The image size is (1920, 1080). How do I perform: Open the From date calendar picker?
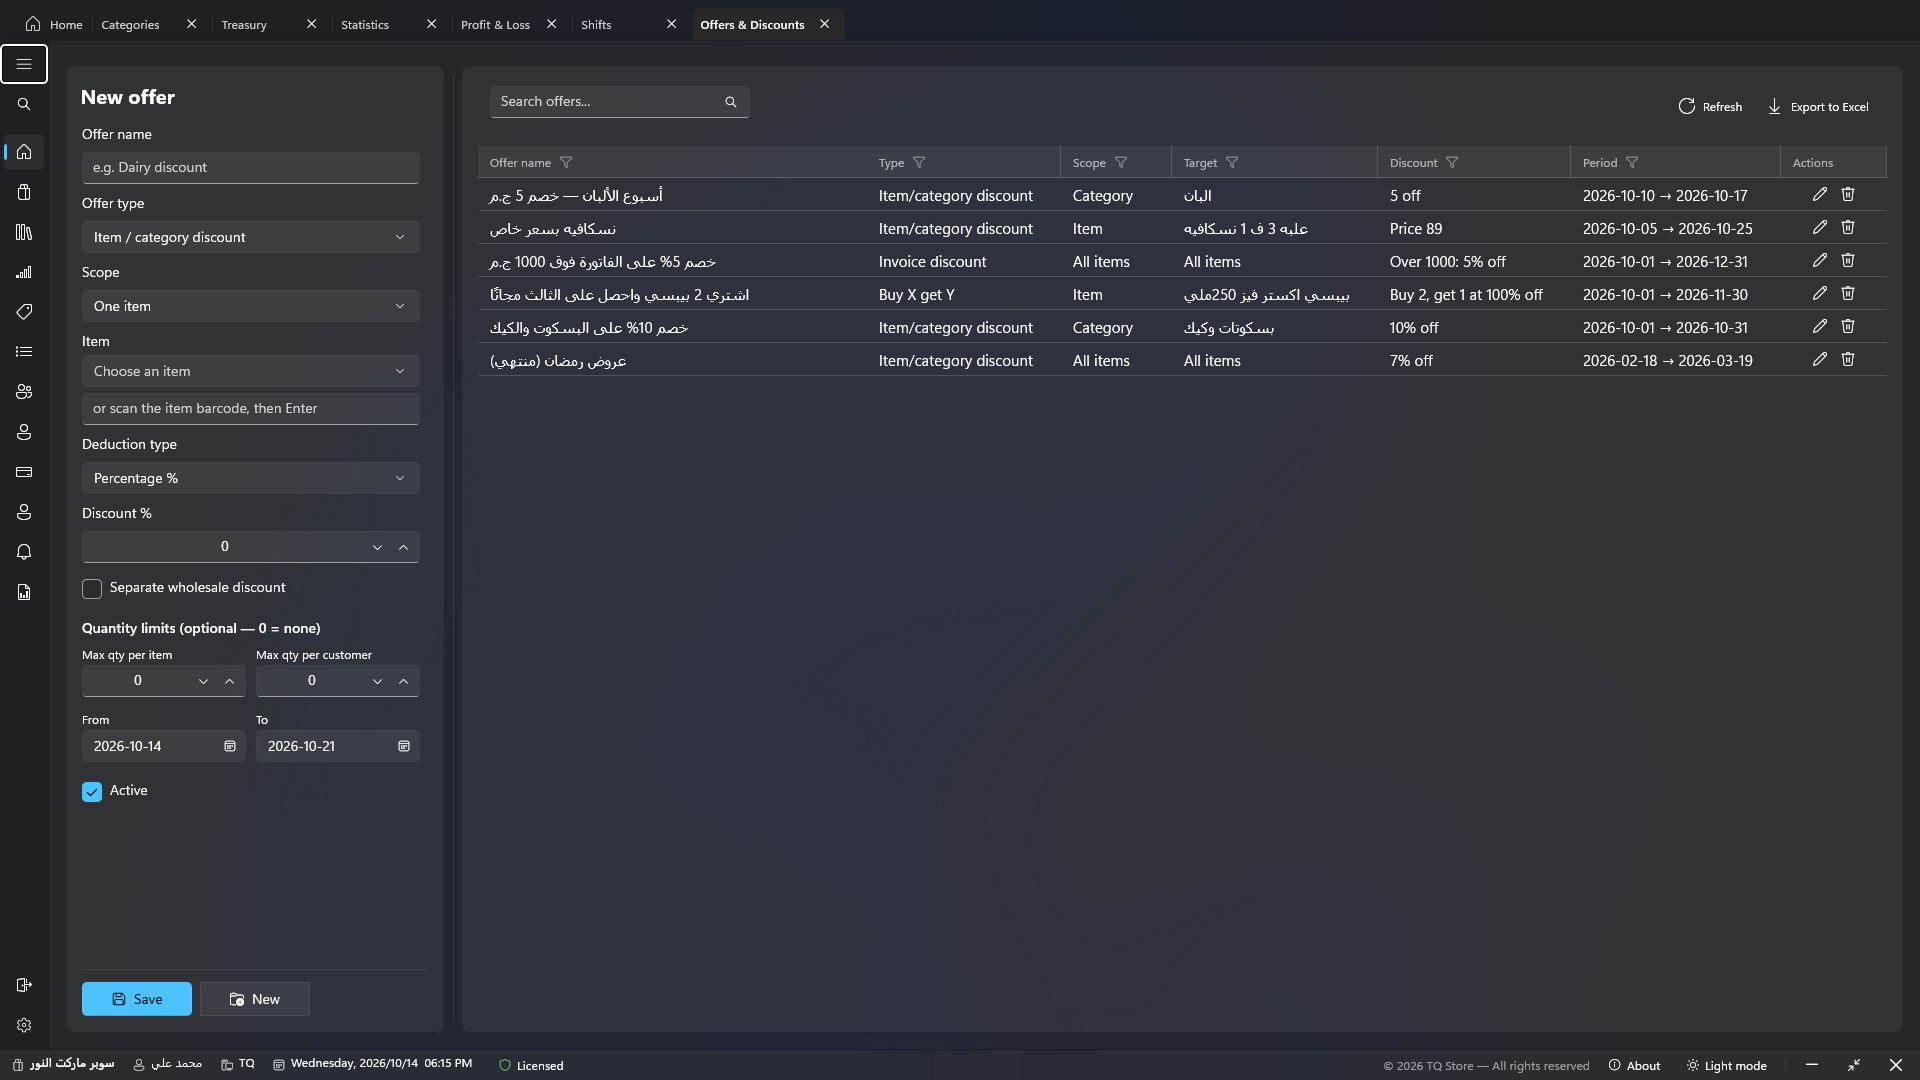230,747
